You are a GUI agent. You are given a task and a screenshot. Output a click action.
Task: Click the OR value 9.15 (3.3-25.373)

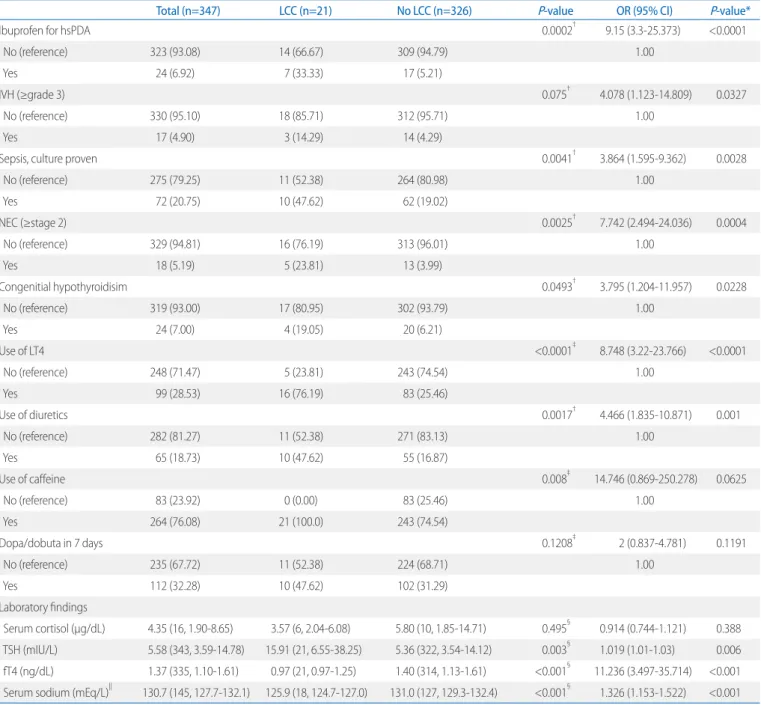(643, 31)
